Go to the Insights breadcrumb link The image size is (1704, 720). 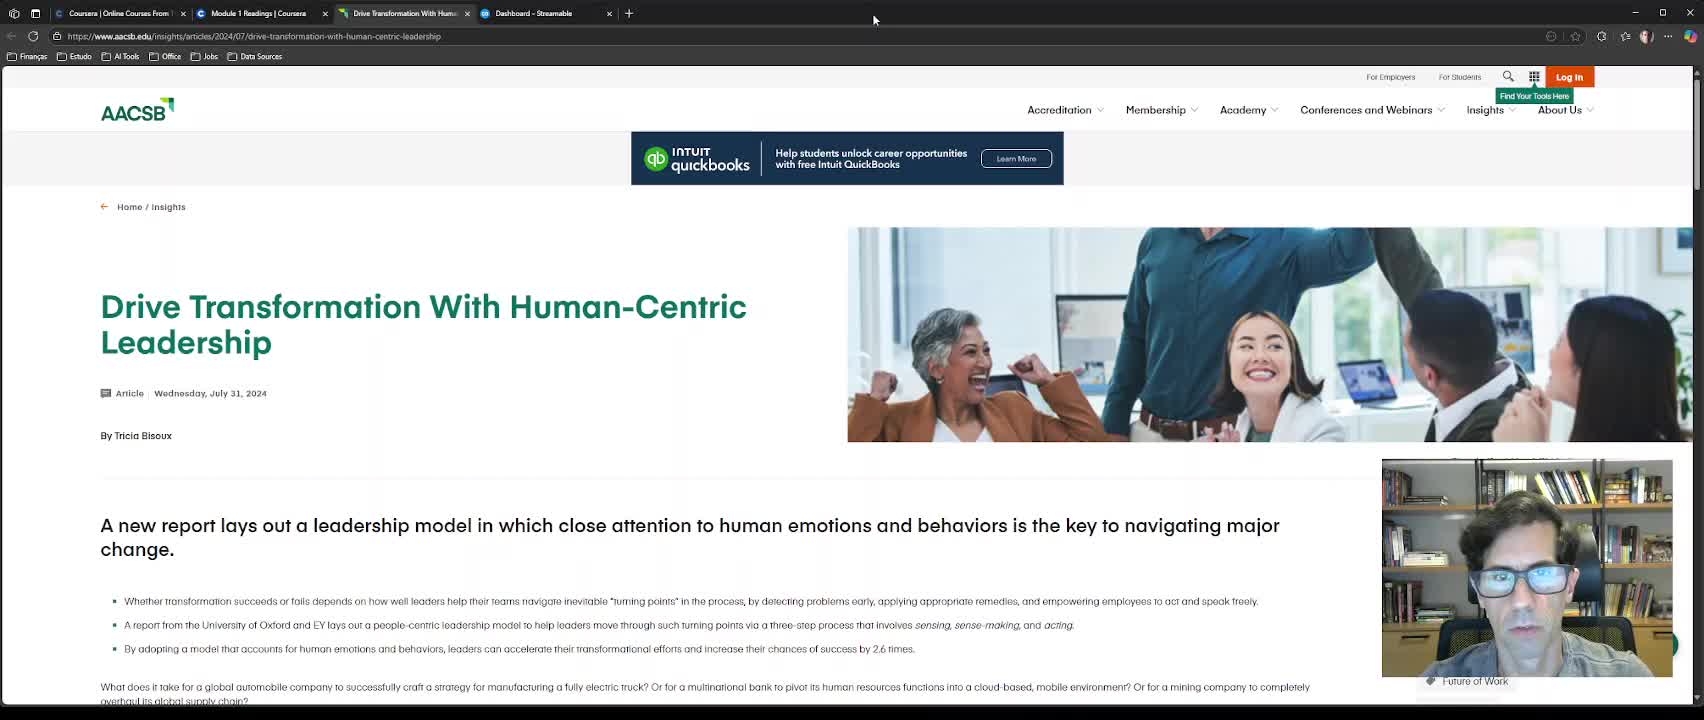coord(168,207)
